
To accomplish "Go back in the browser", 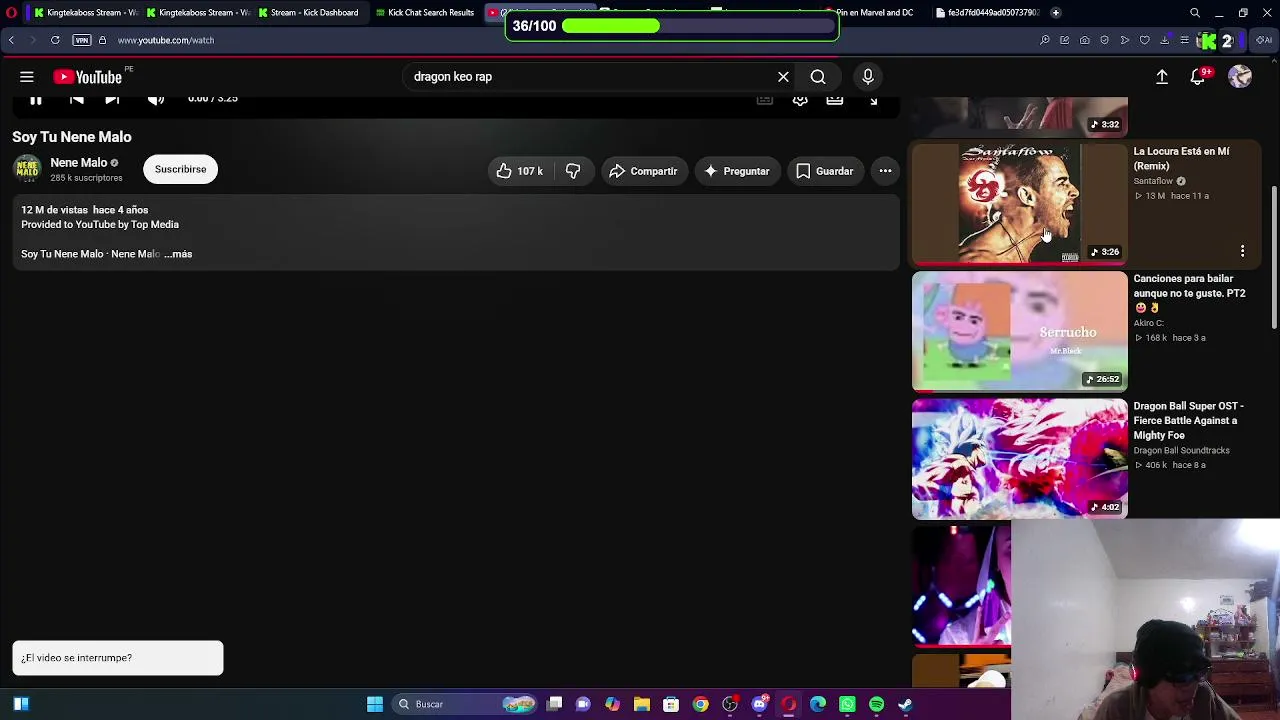I will tap(11, 40).
